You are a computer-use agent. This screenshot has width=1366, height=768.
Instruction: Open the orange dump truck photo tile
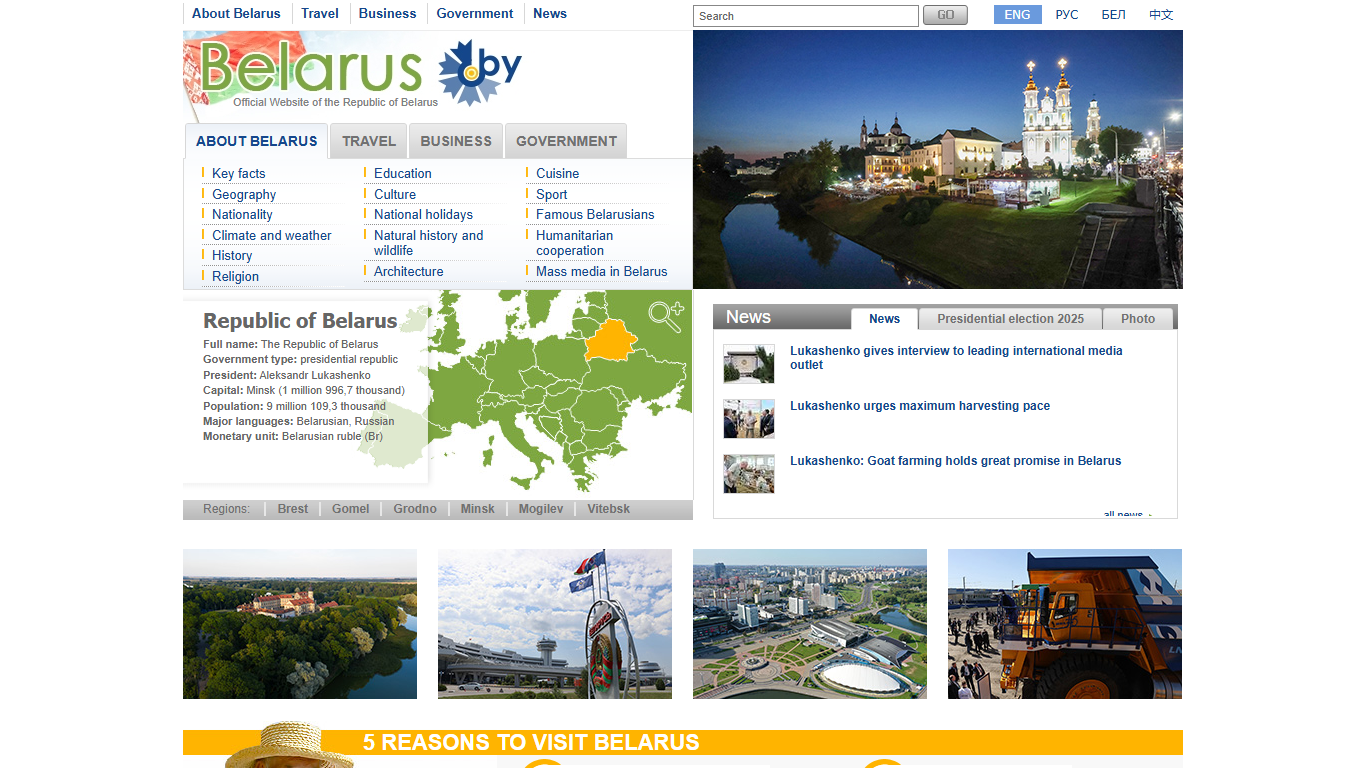pyautogui.click(x=1065, y=624)
